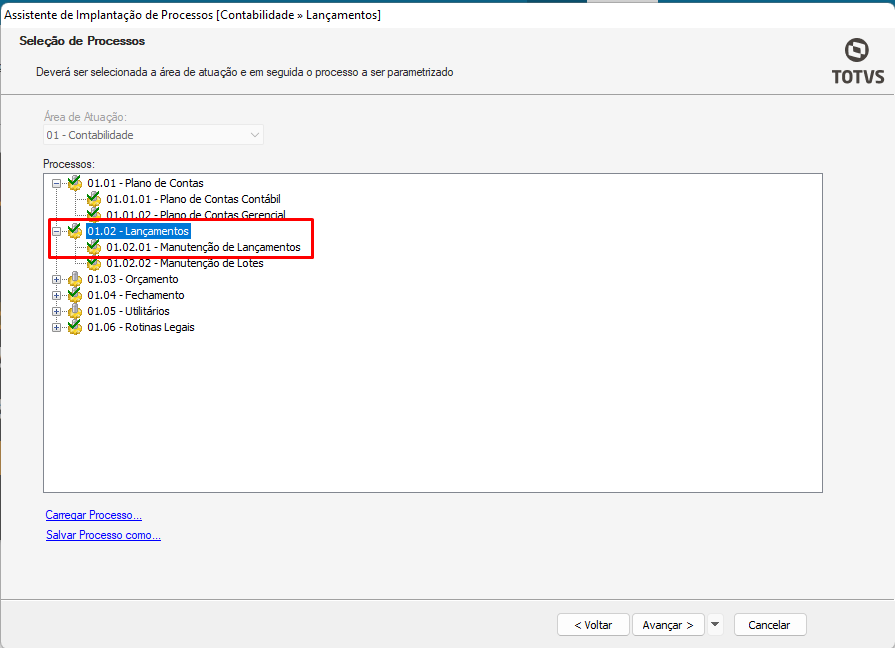Go back with the Voltar button

[593, 625]
